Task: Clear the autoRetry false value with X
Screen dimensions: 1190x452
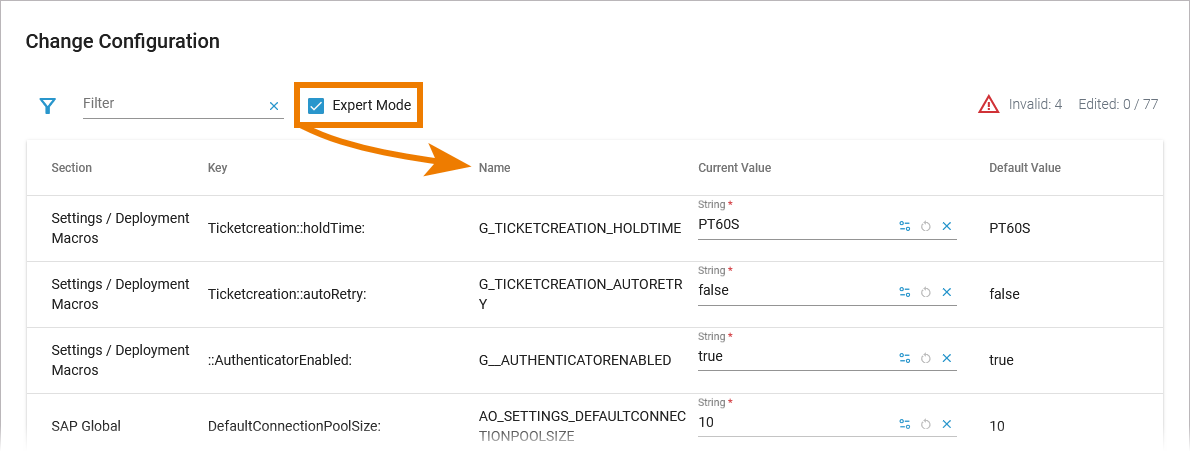Action: pyautogui.click(x=947, y=292)
